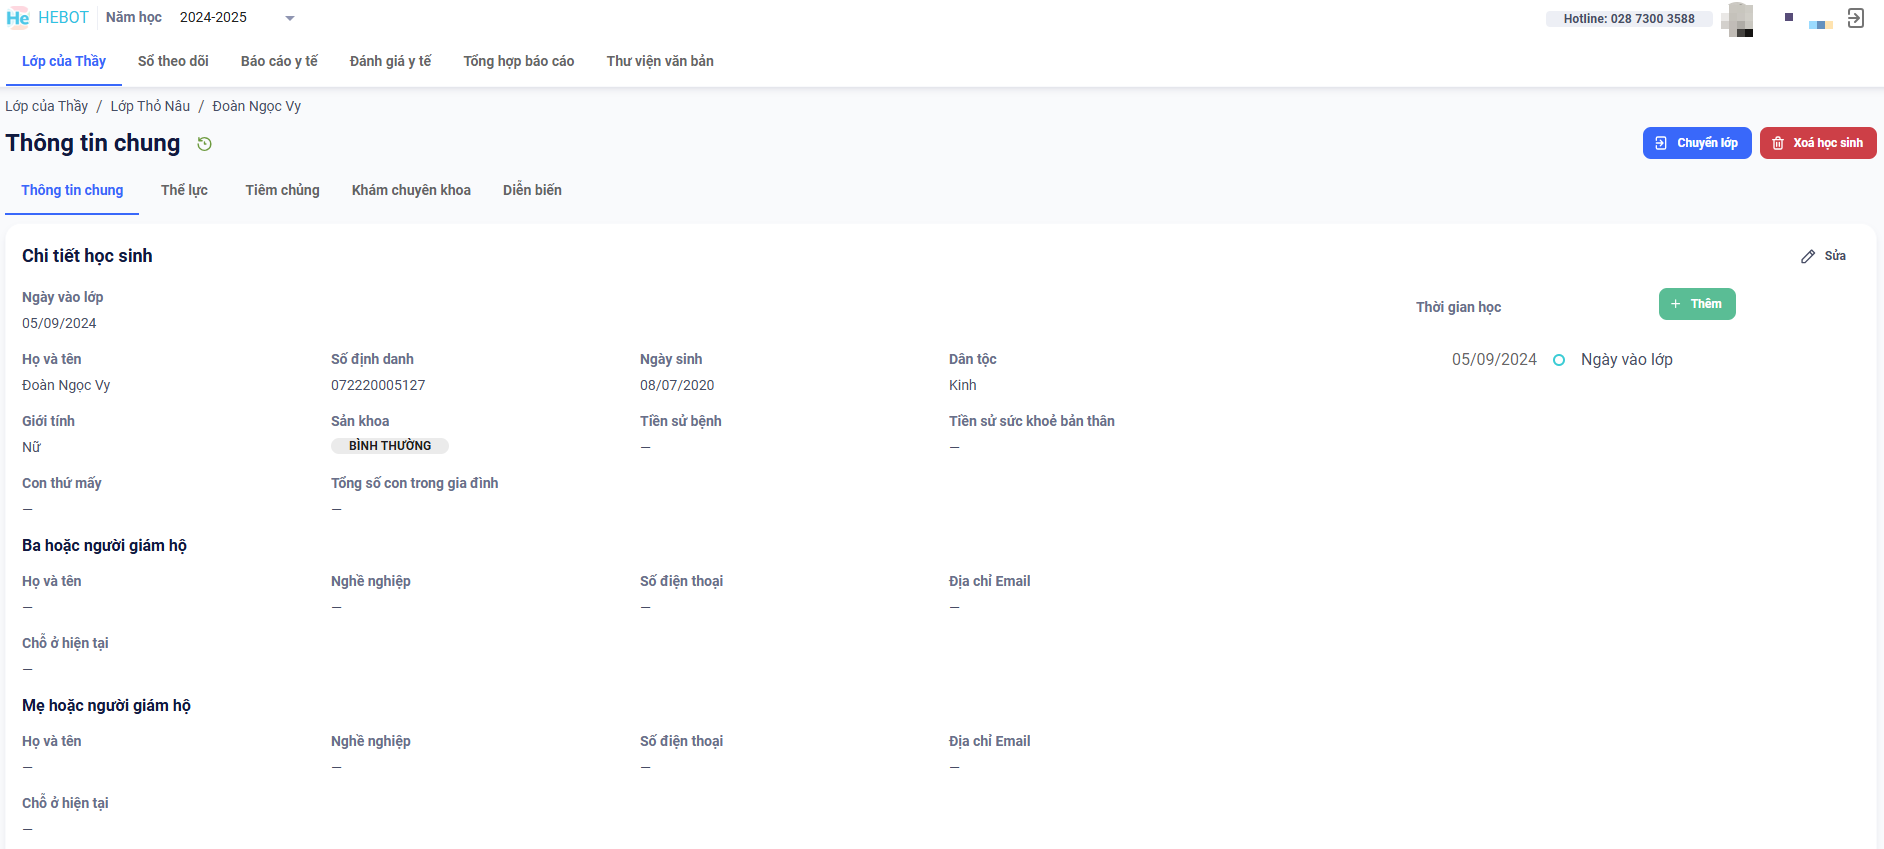Click the logout icon in header

(x=1856, y=18)
